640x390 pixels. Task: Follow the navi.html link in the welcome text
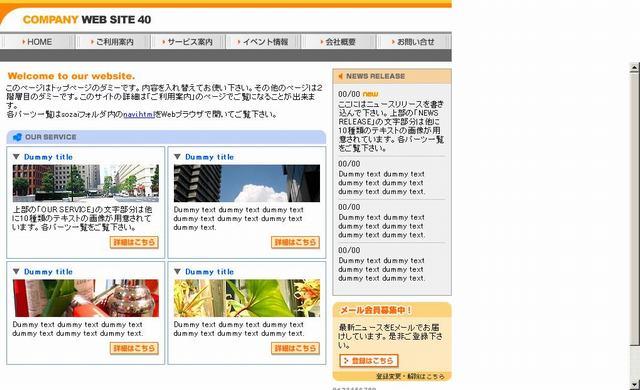tap(139, 115)
